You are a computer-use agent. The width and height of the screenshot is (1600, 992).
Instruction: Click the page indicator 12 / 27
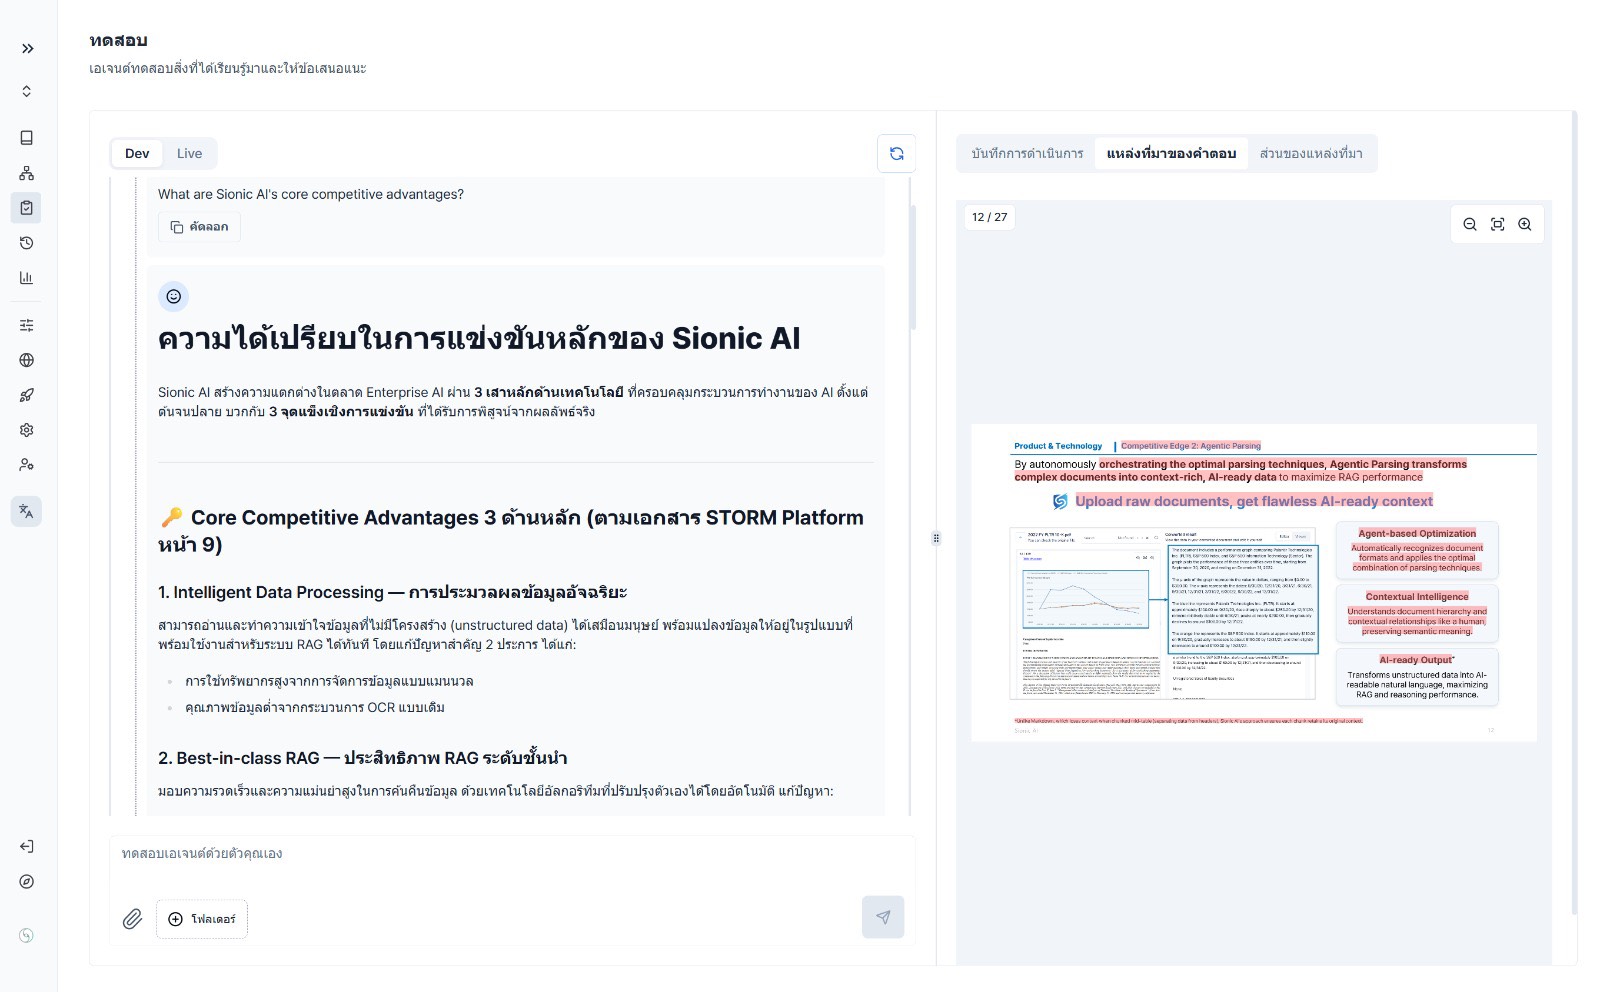990,217
